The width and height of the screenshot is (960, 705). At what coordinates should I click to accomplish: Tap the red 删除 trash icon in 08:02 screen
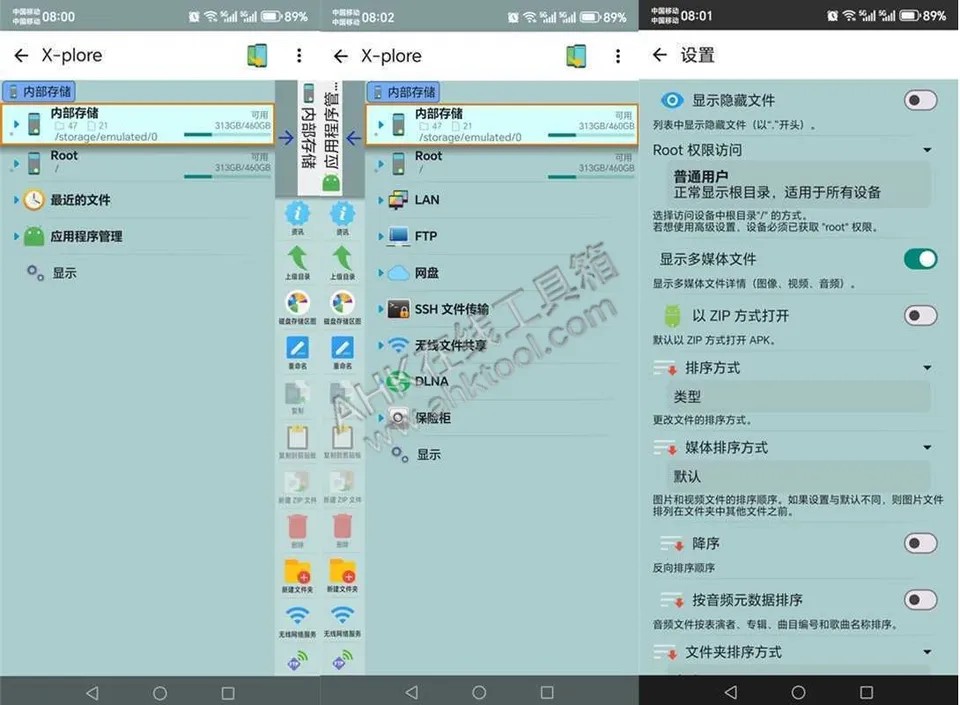(x=342, y=527)
